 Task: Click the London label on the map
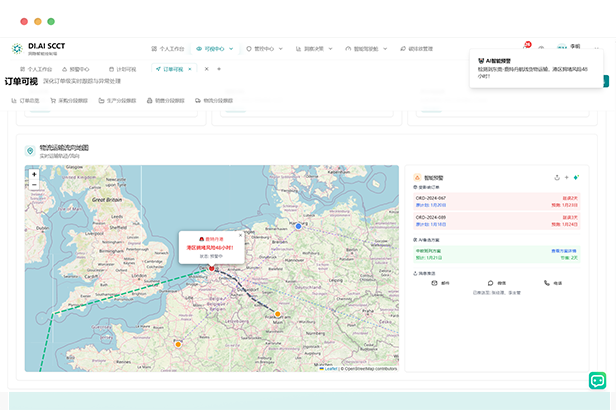coord(139,276)
